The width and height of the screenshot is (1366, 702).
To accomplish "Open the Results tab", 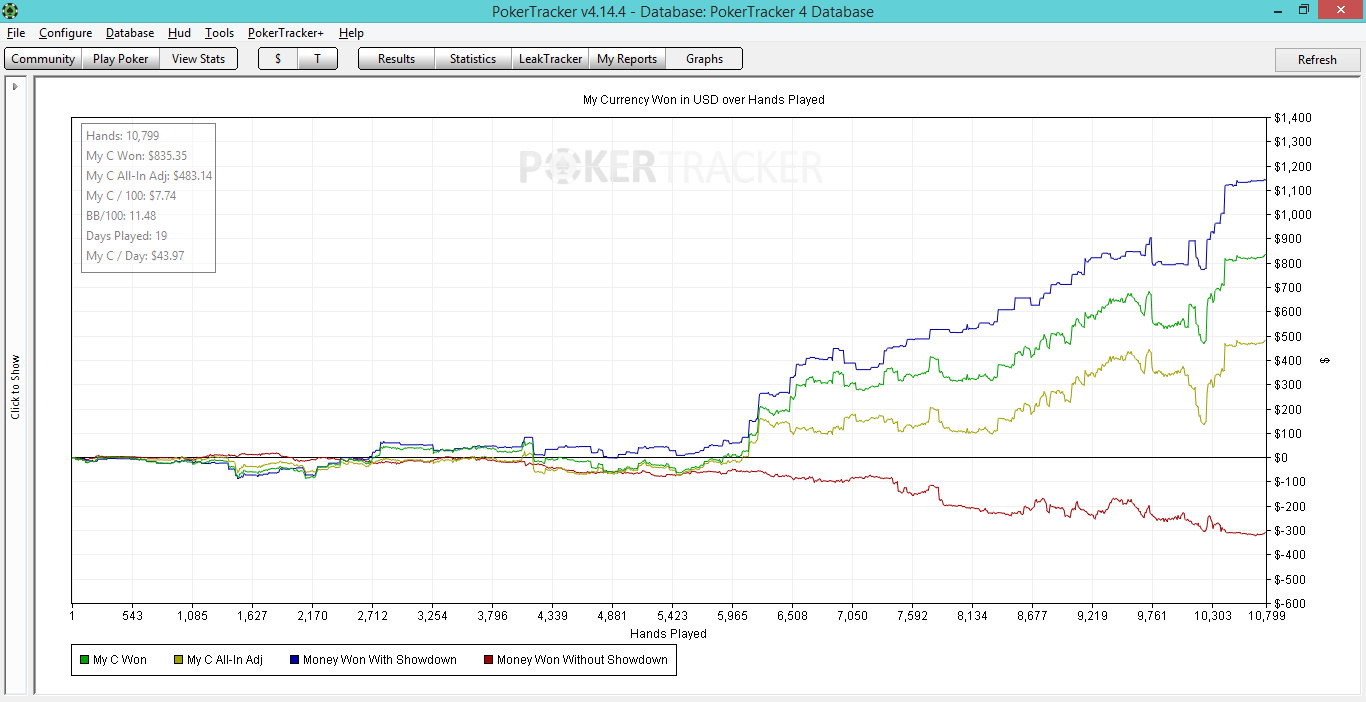I will (396, 59).
